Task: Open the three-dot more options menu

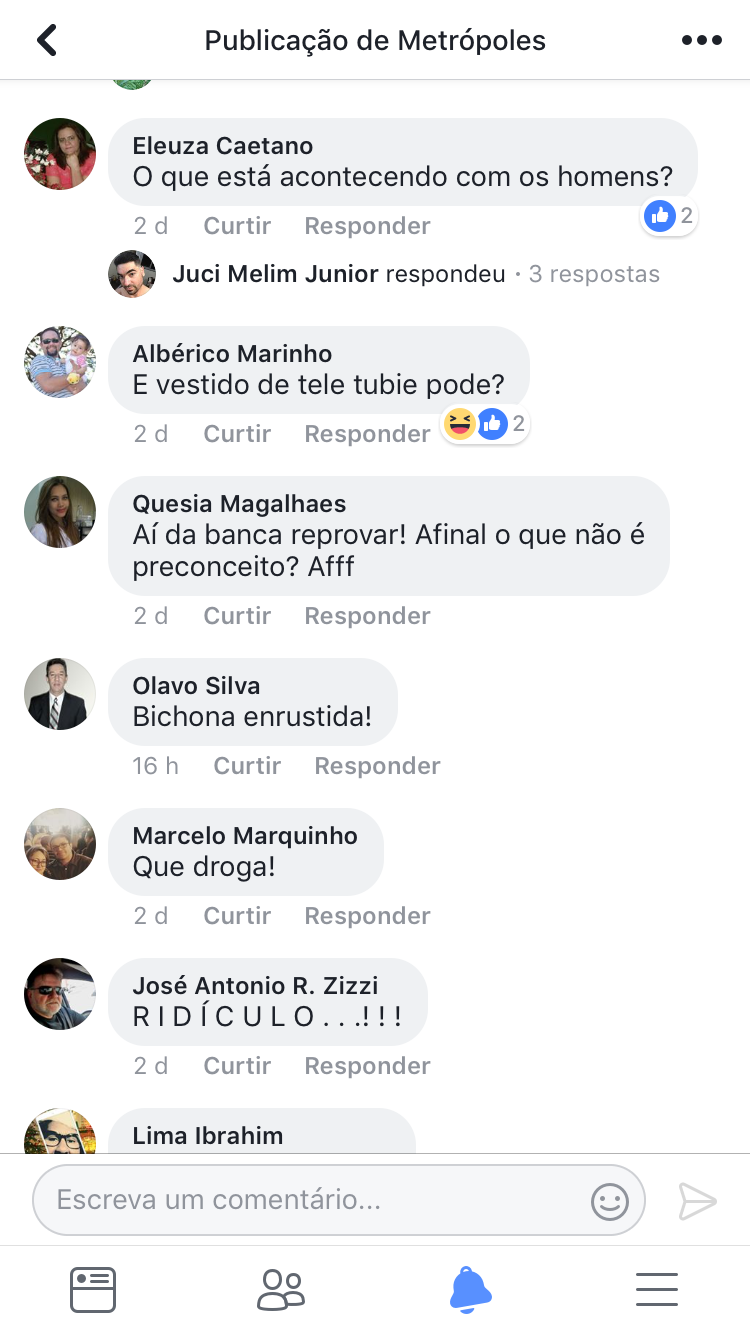Action: tap(701, 40)
